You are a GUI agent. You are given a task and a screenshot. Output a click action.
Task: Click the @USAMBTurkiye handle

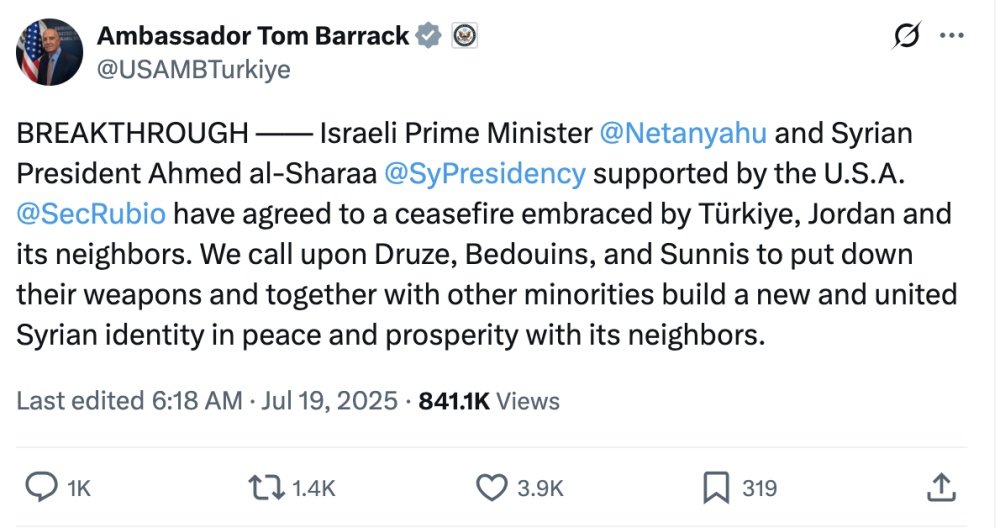[193, 70]
